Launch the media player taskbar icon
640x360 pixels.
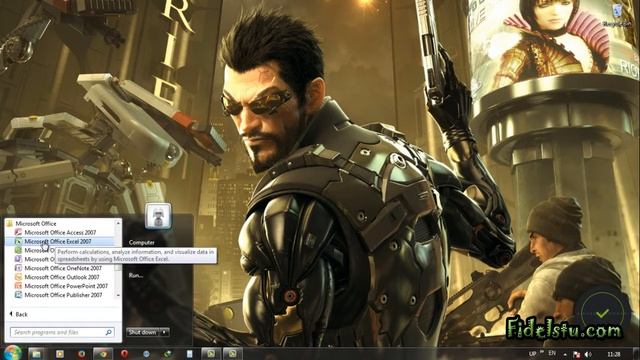point(60,354)
